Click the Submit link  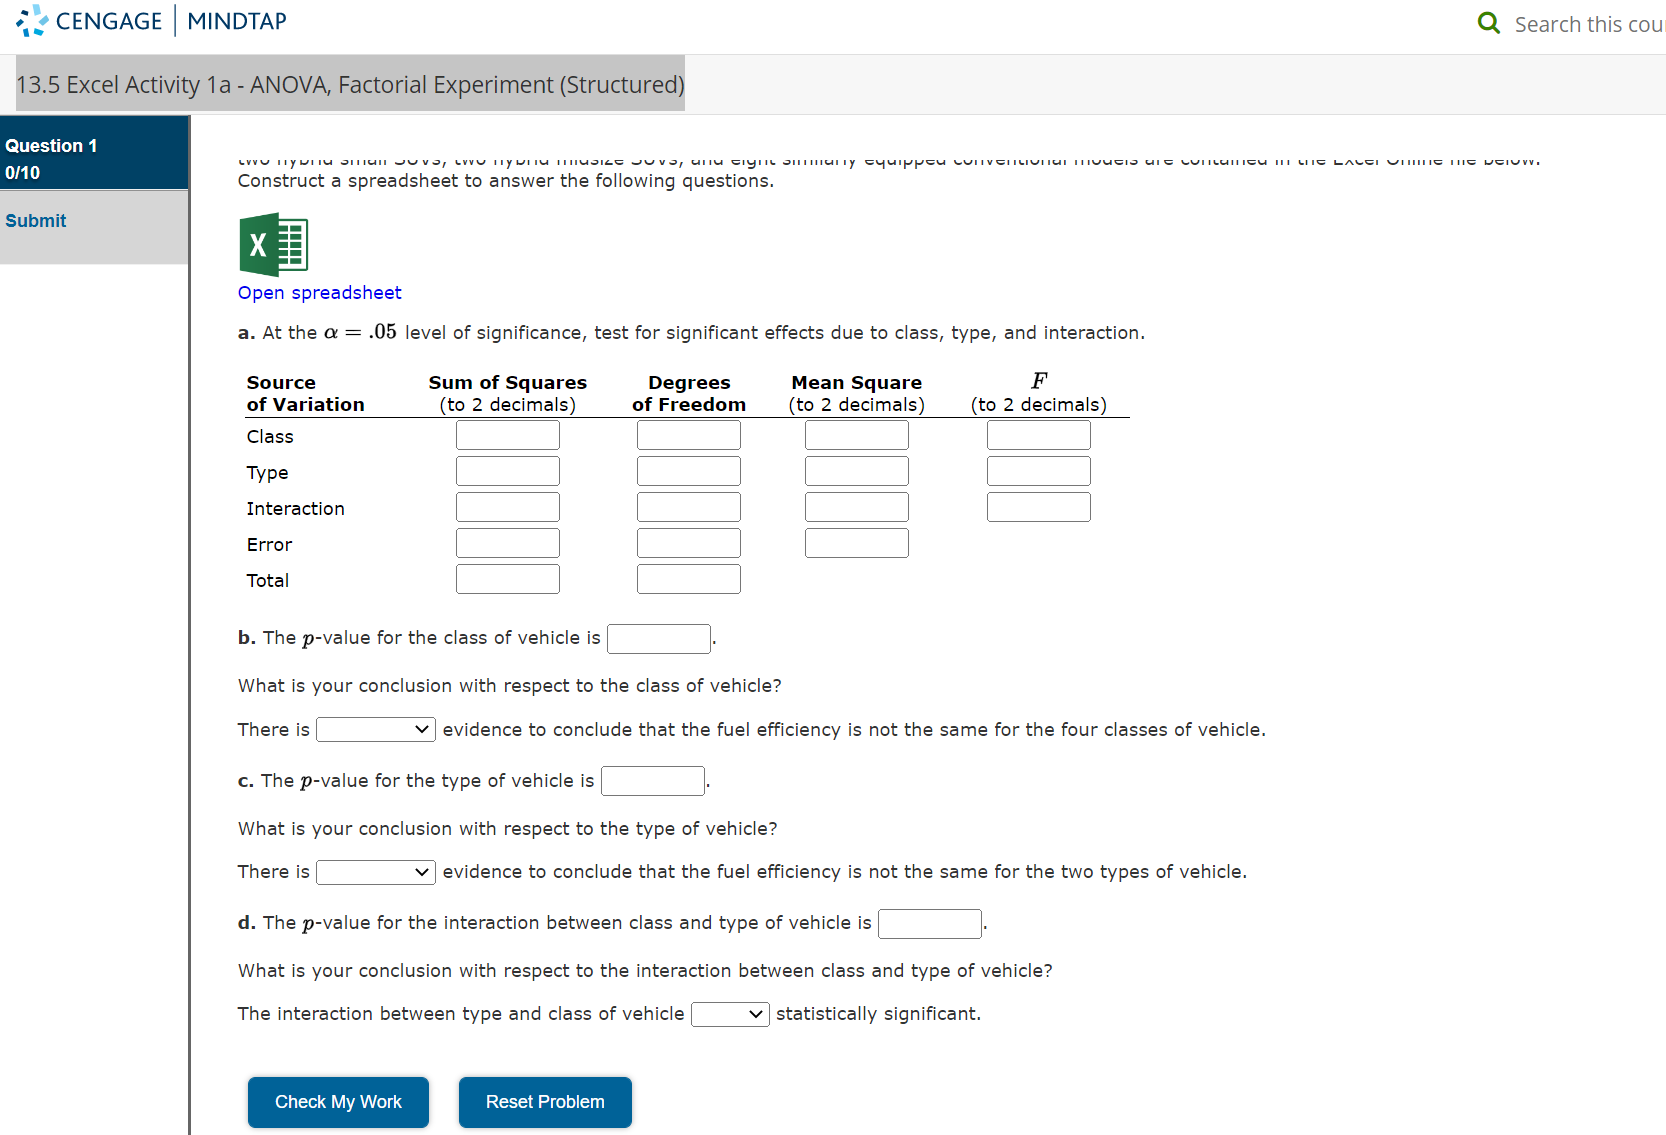(x=36, y=220)
